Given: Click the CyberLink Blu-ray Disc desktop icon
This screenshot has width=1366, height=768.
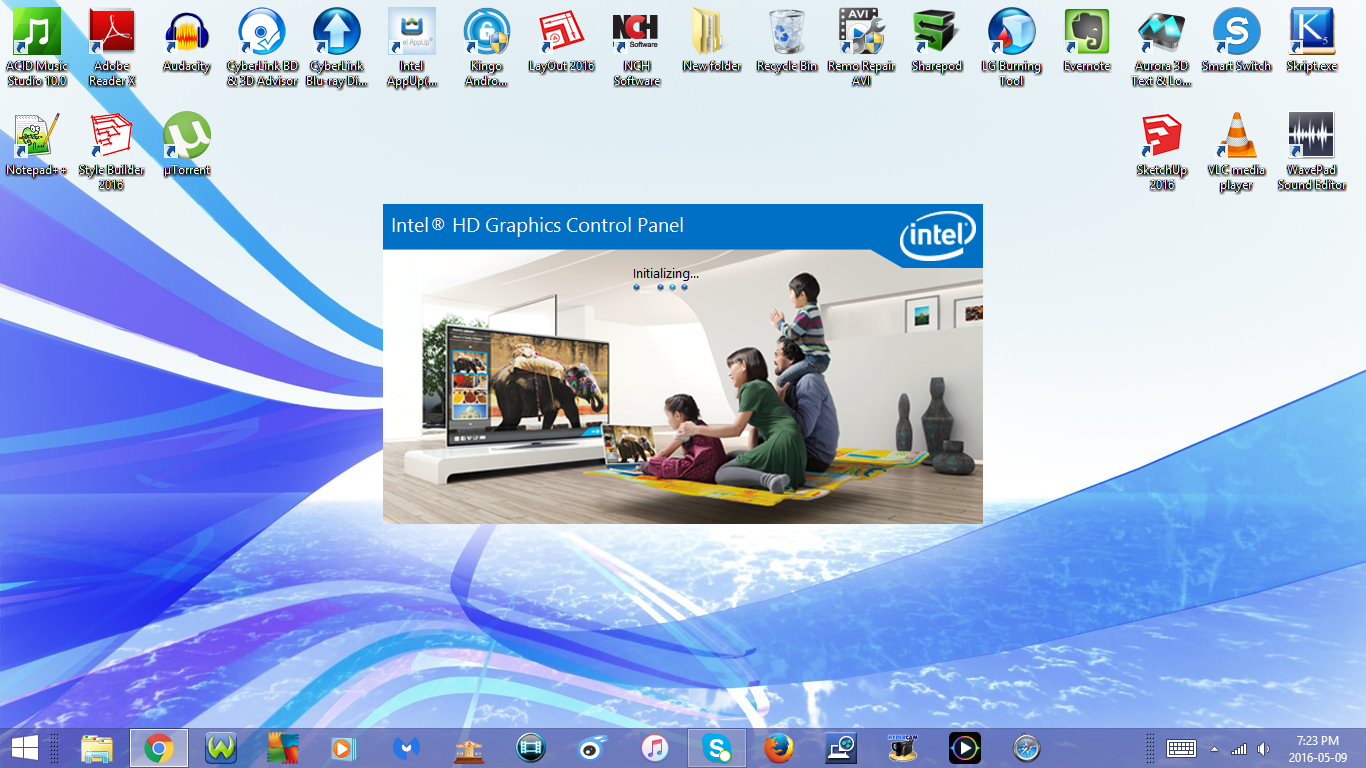Looking at the screenshot, I should pyautogui.click(x=337, y=47).
